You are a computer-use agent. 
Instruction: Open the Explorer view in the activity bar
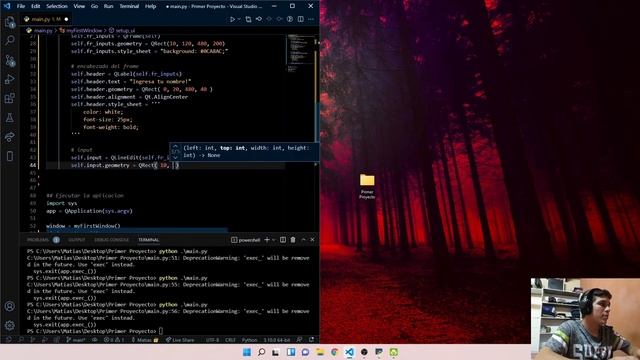[x=9, y=22]
